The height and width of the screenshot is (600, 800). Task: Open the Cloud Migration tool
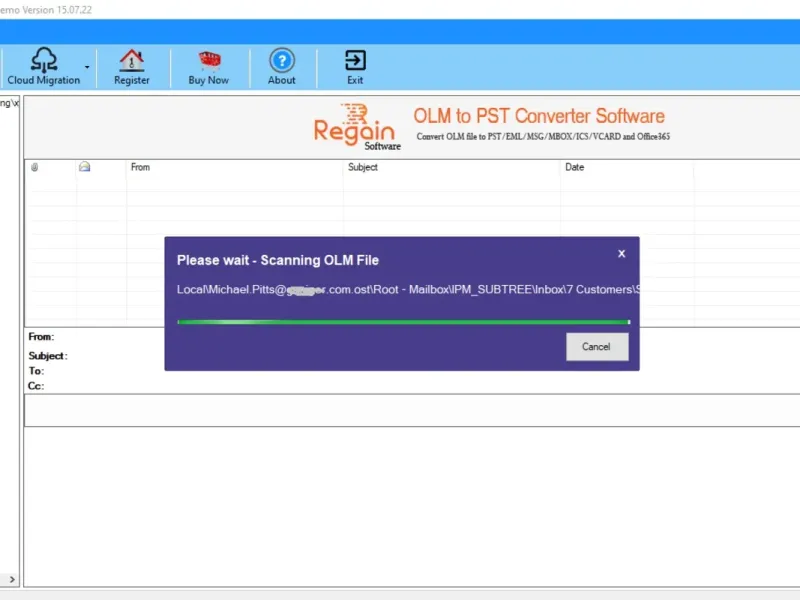pos(44,66)
